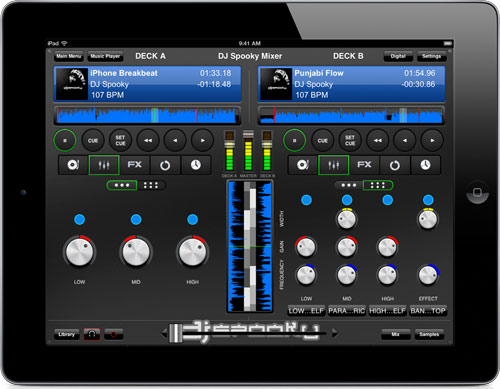The image size is (500, 389).
Task: Open Deck B loop tab
Action: tap(395, 165)
